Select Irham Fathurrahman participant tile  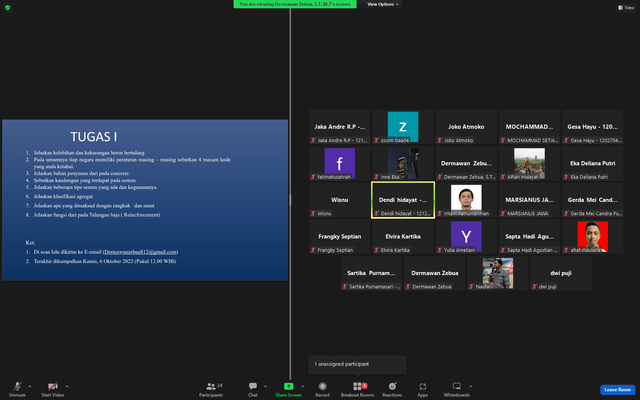coord(466,200)
